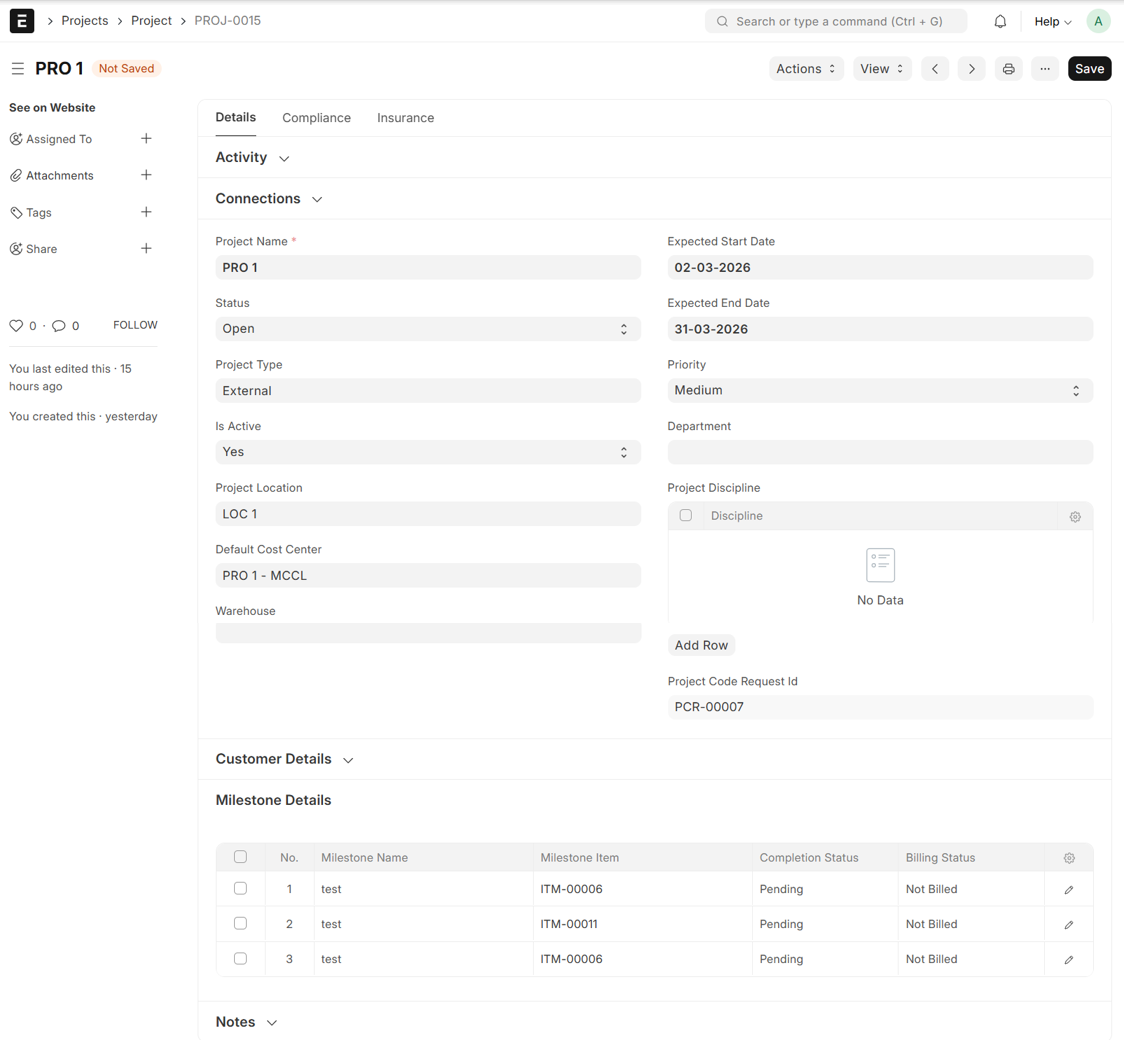Open the Insurance tab
Viewport: 1124px width, 1040px height.
pos(405,118)
